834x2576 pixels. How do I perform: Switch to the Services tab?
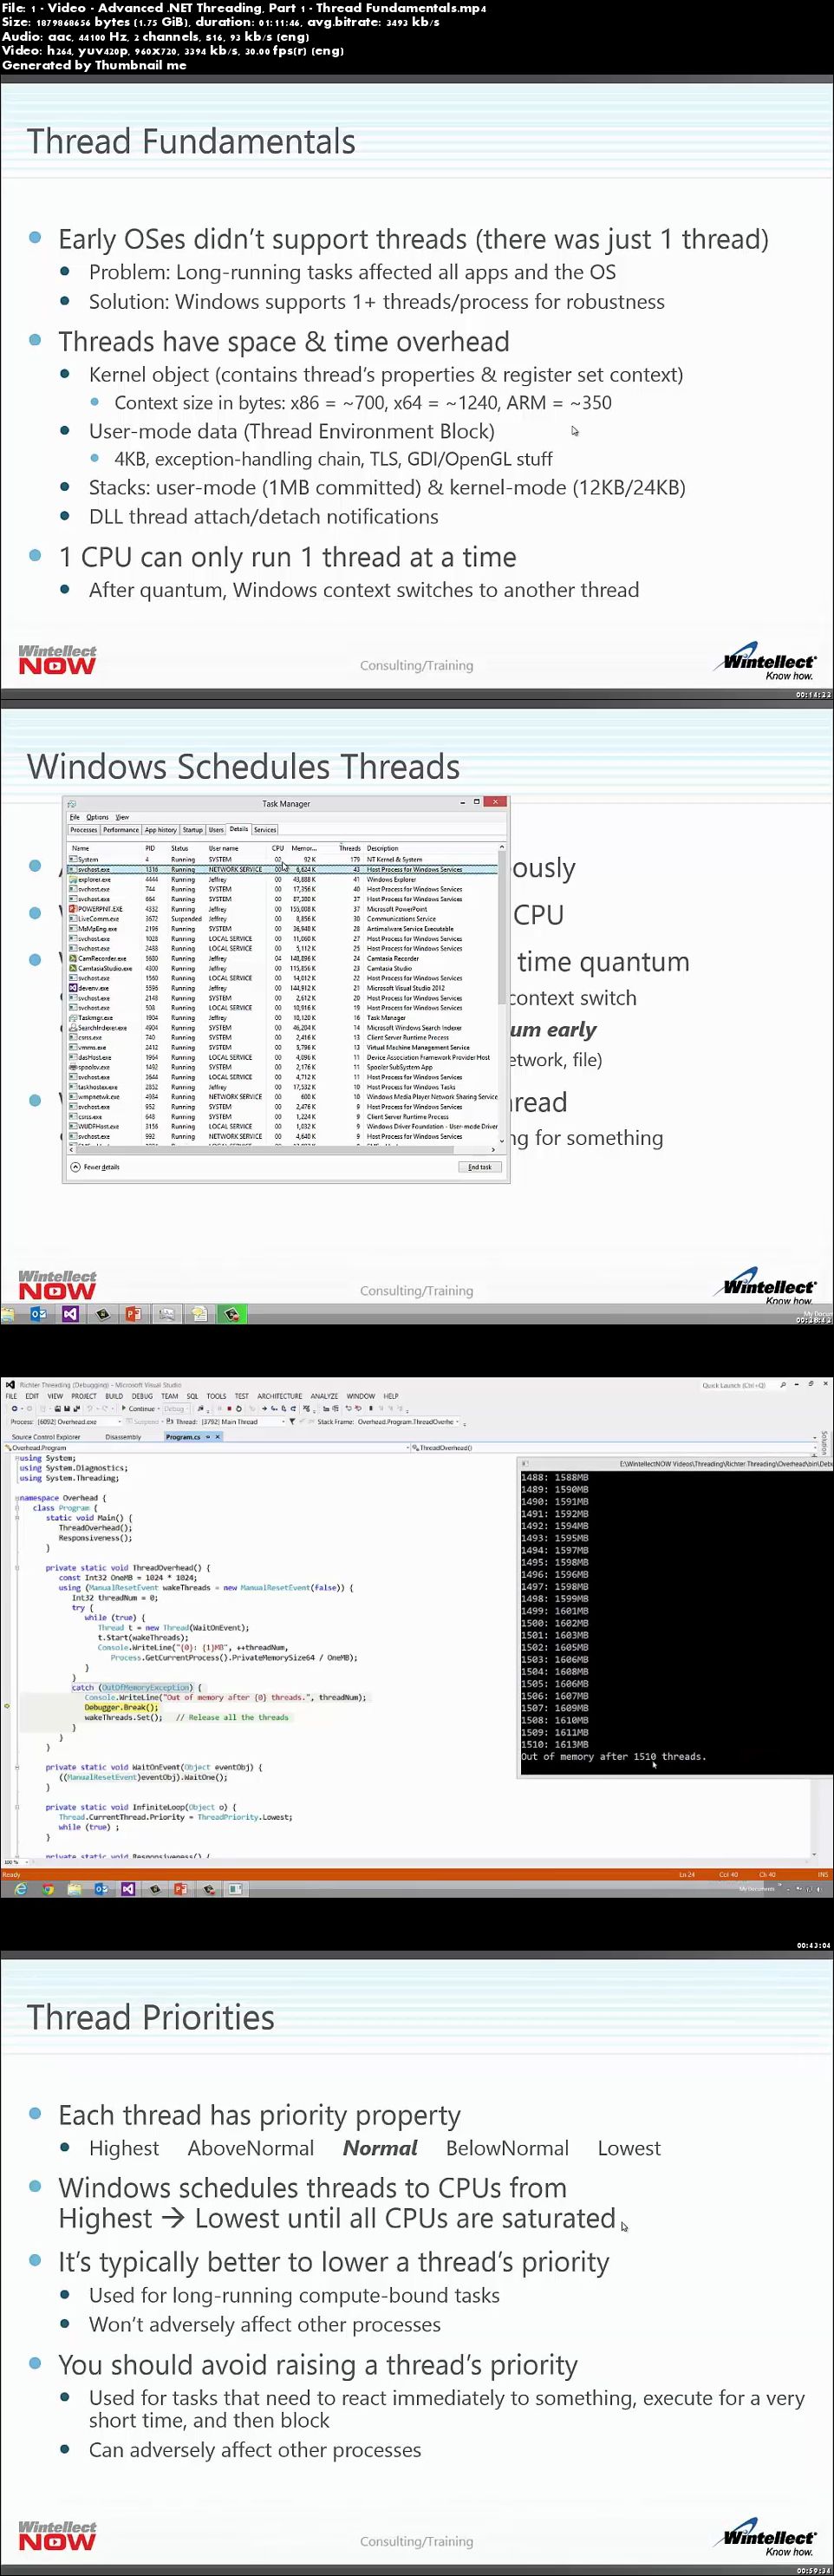265,830
